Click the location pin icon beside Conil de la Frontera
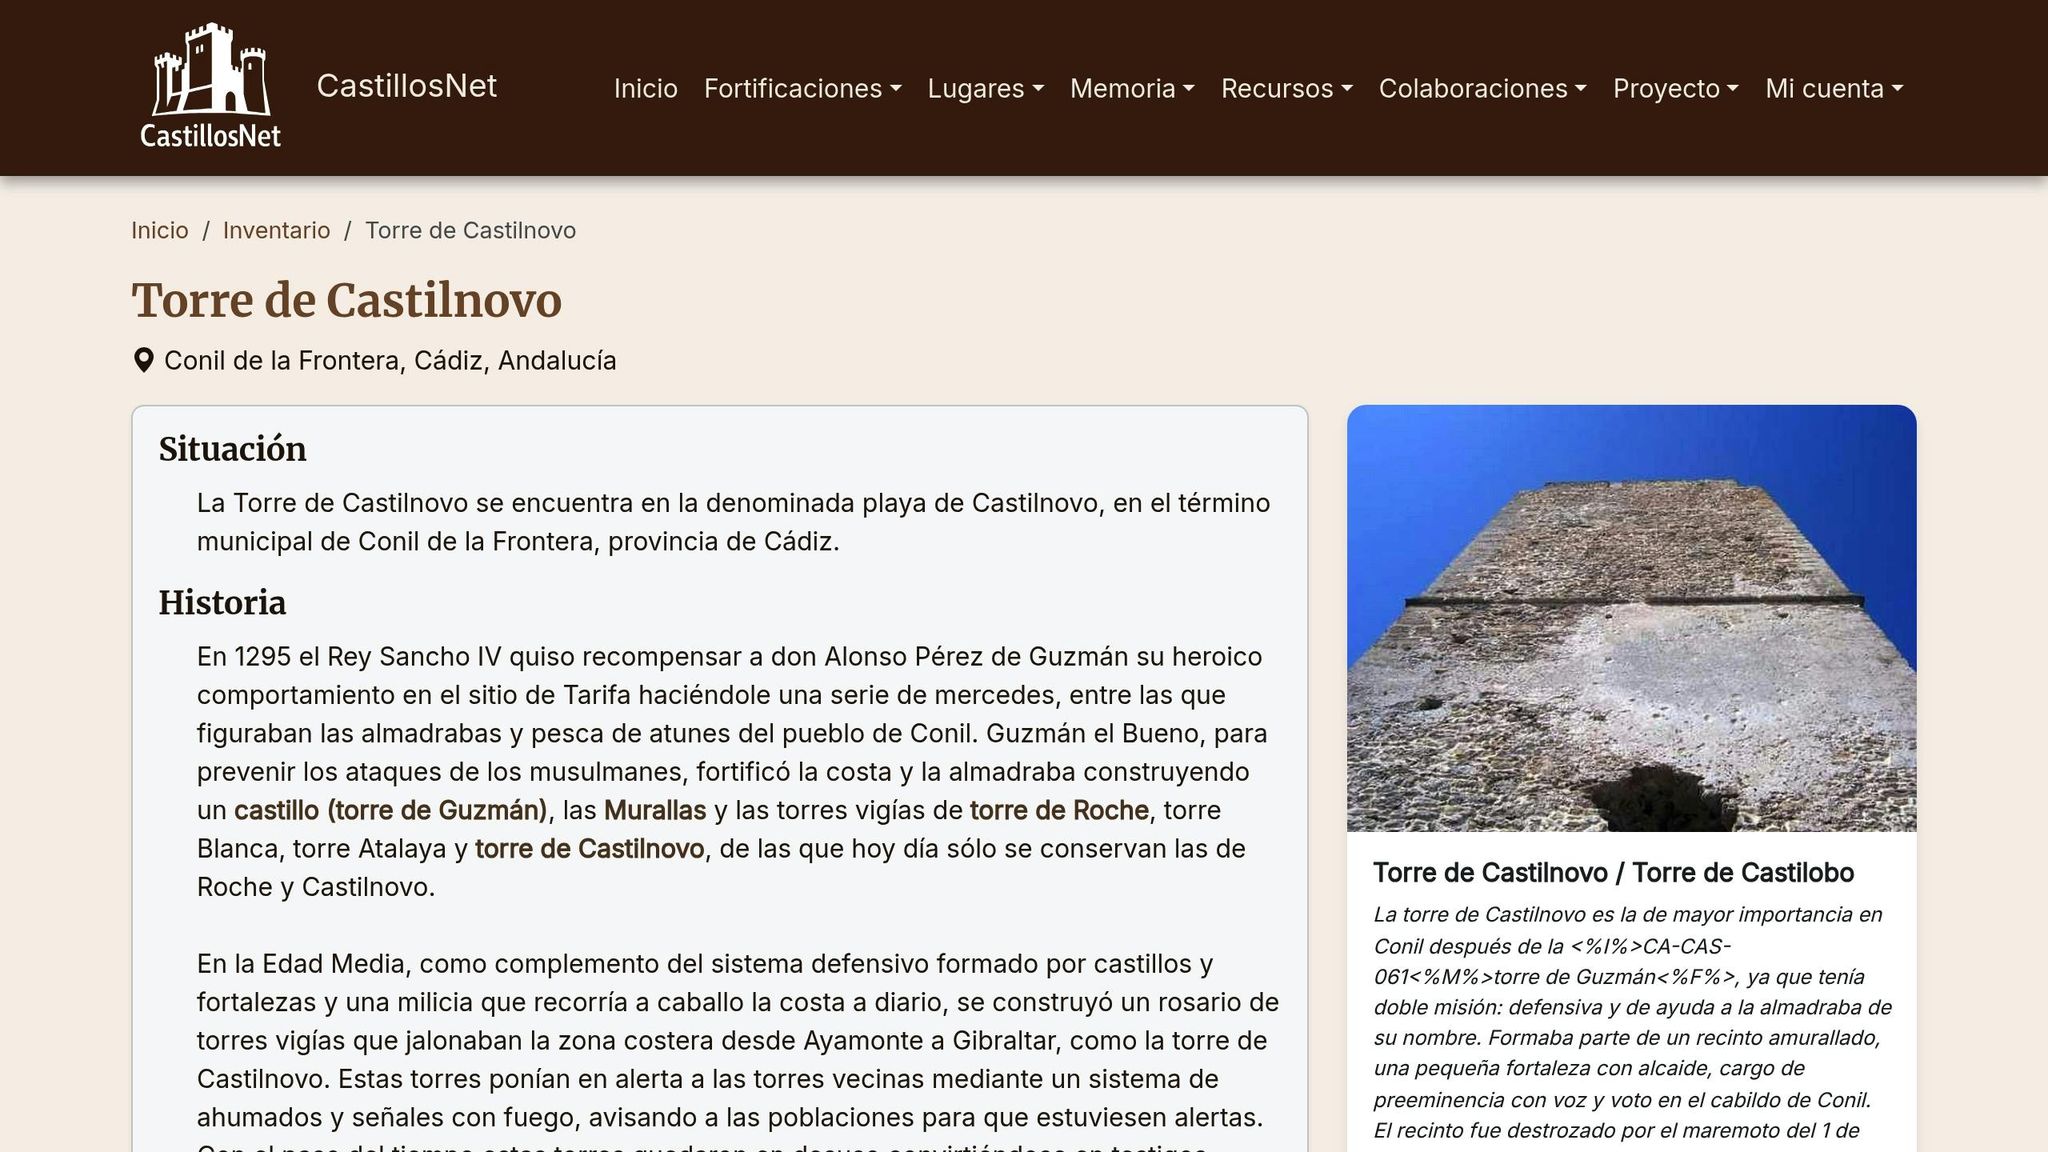Image resolution: width=2048 pixels, height=1152 pixels. (x=143, y=359)
